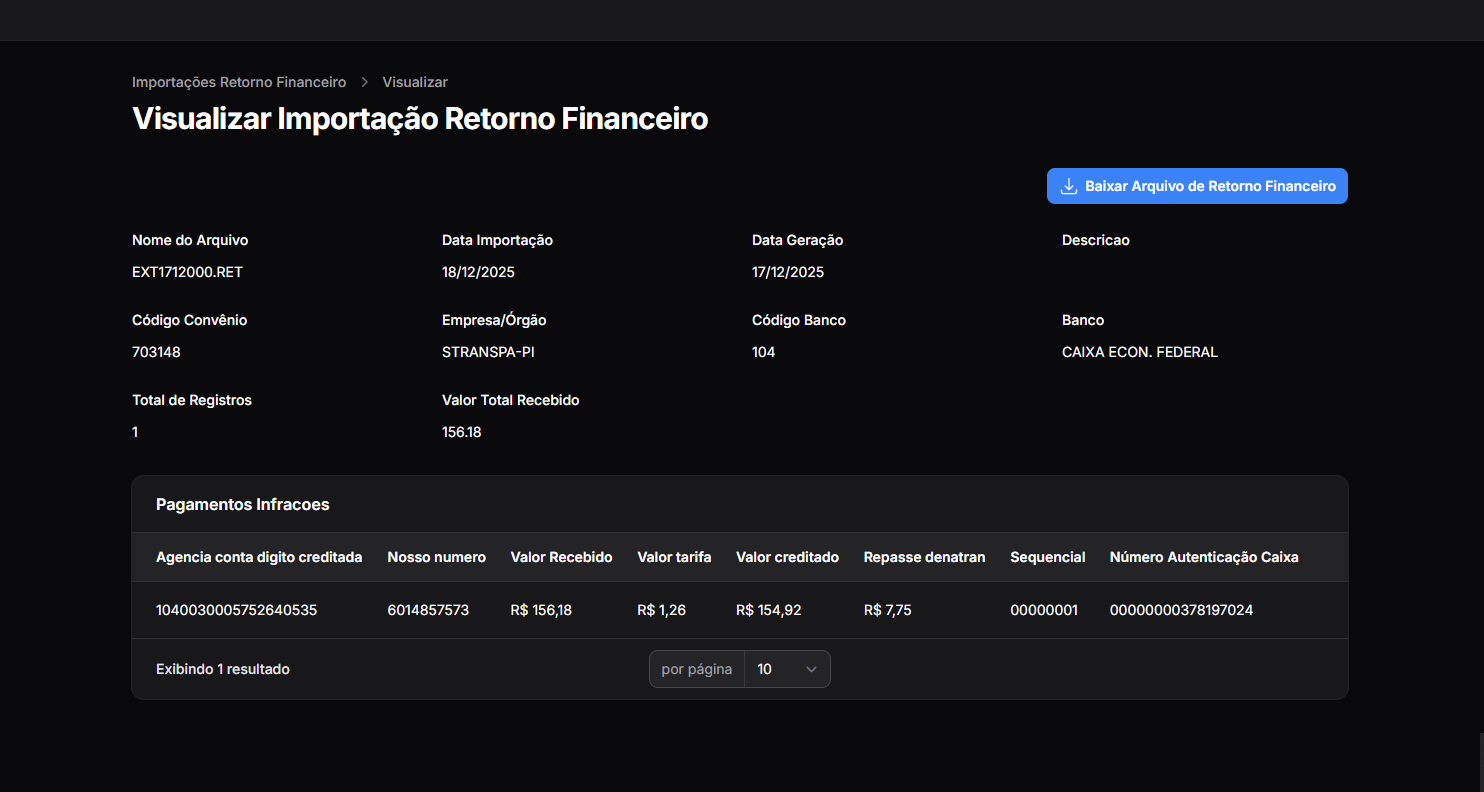Screen dimensions: 1484x792
Task: Click the file name EXT1712000.RET
Action: [x=187, y=272]
